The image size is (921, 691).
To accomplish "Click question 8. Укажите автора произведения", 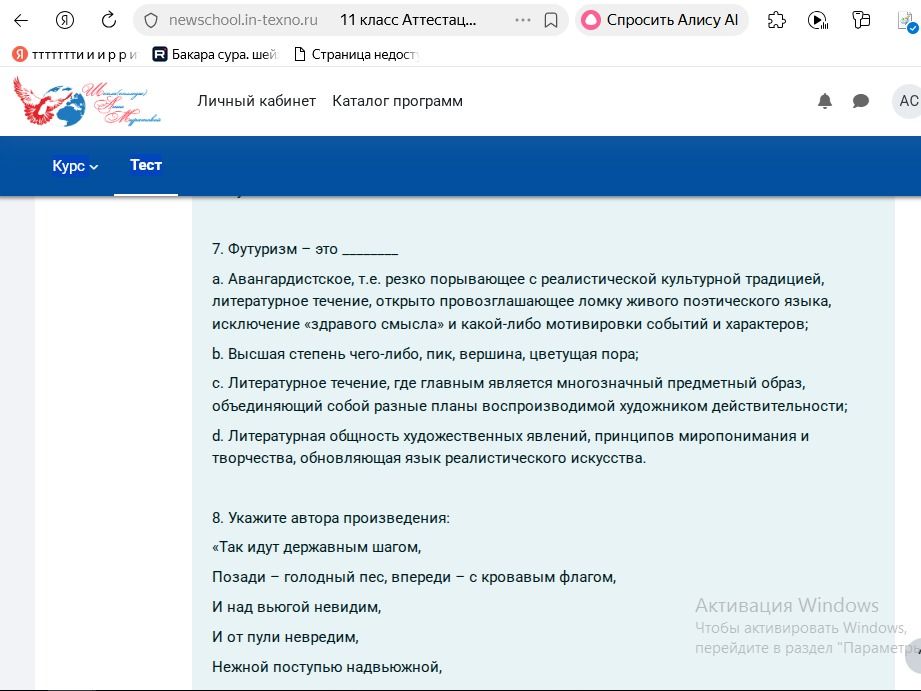I will pos(331,518).
